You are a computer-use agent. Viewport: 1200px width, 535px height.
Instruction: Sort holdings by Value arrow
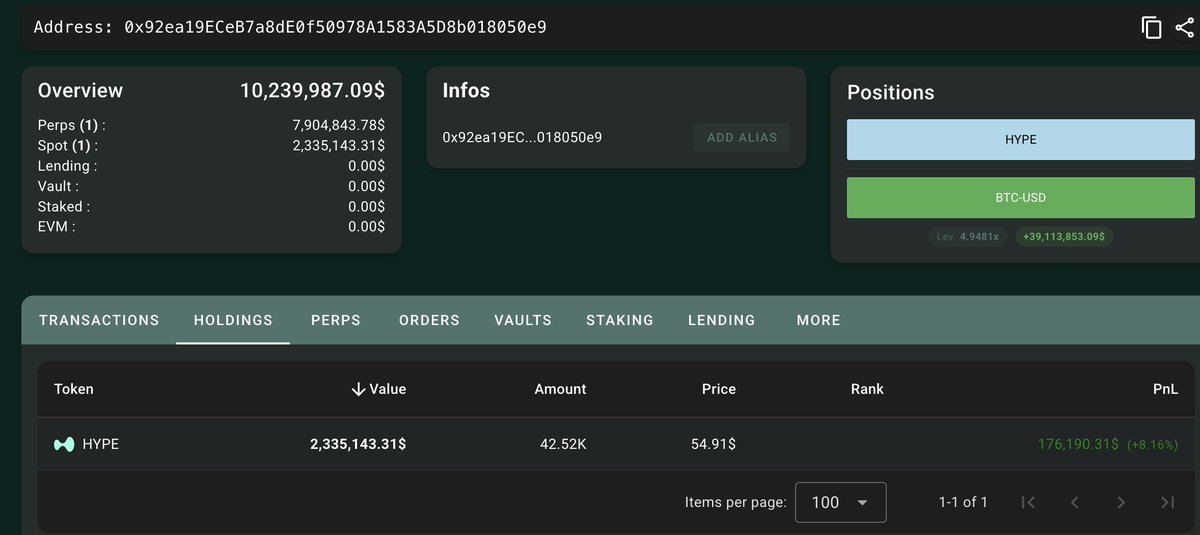(x=358, y=389)
